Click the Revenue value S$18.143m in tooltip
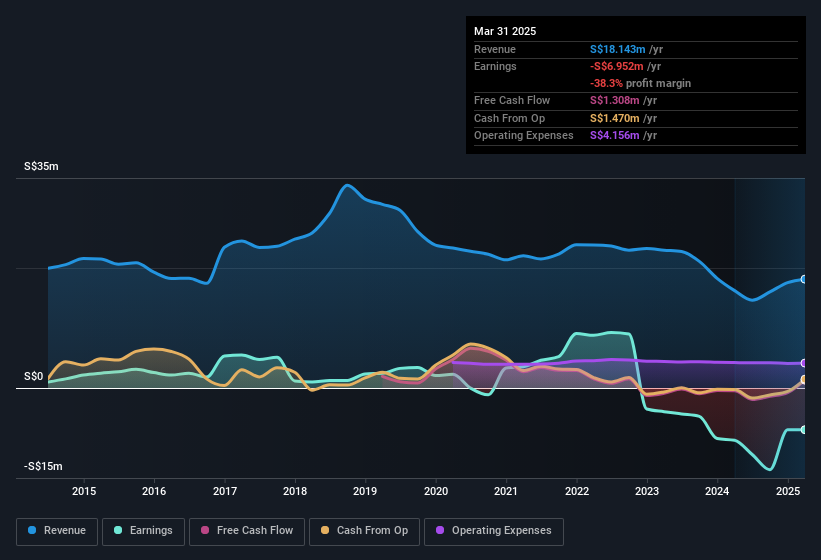Viewport: 821px width, 560px height. coord(617,49)
